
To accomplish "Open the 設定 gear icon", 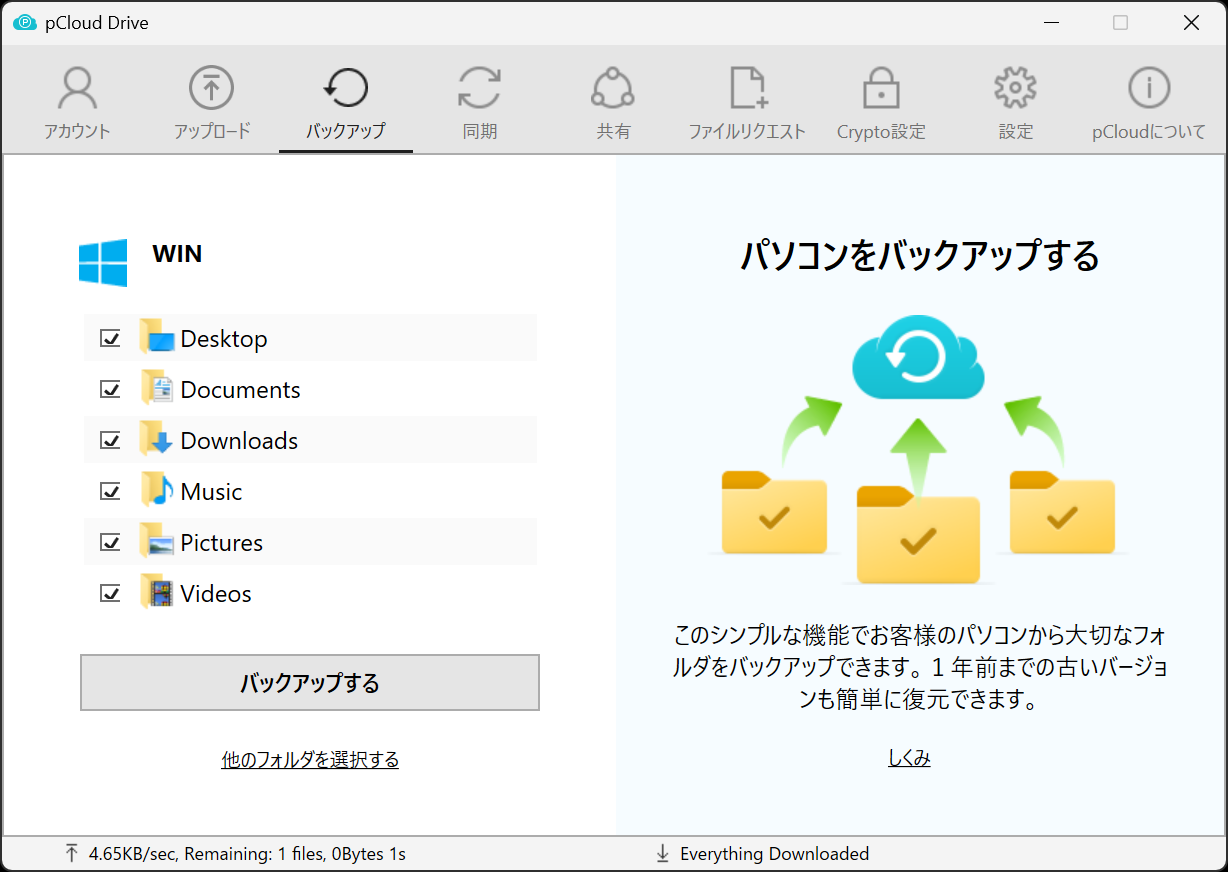I will point(1015,88).
